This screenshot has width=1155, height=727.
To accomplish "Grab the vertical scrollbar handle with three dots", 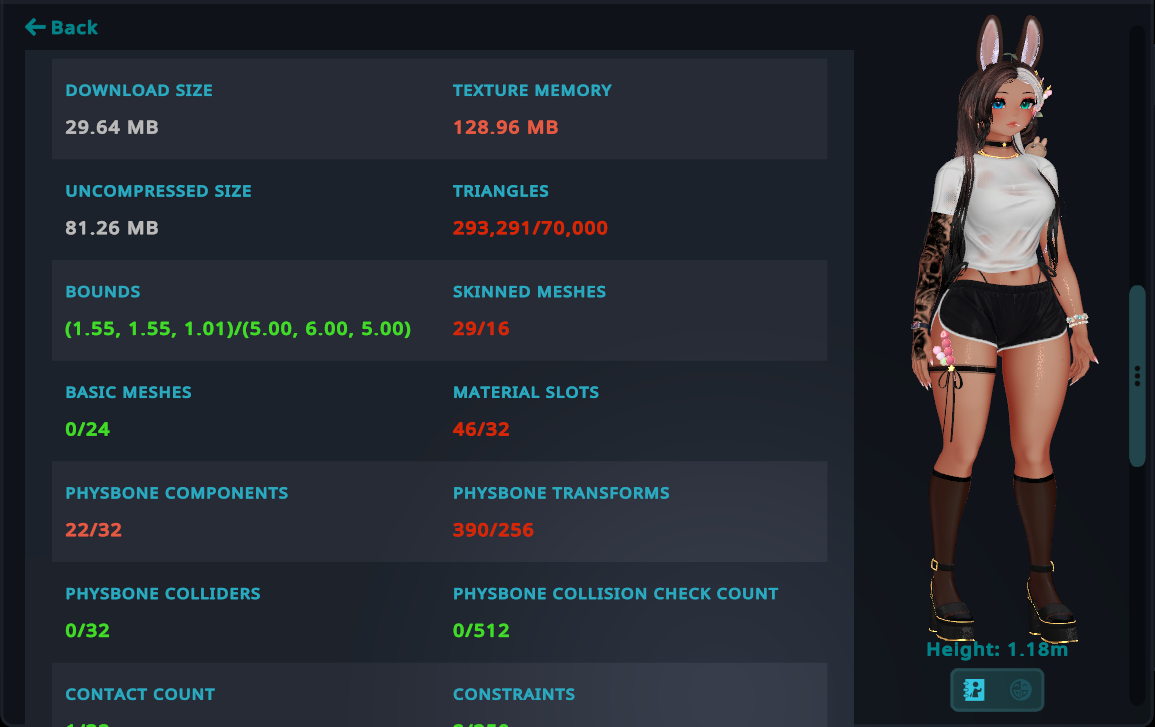I will pyautogui.click(x=1137, y=376).
